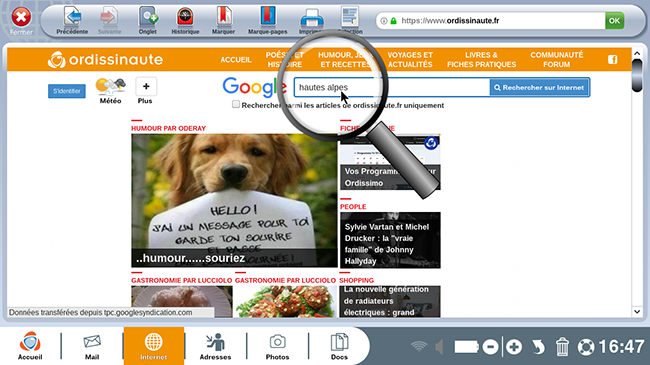Check the ordissinaute.fr-only search checkbox
650x365 pixels.
[236, 104]
